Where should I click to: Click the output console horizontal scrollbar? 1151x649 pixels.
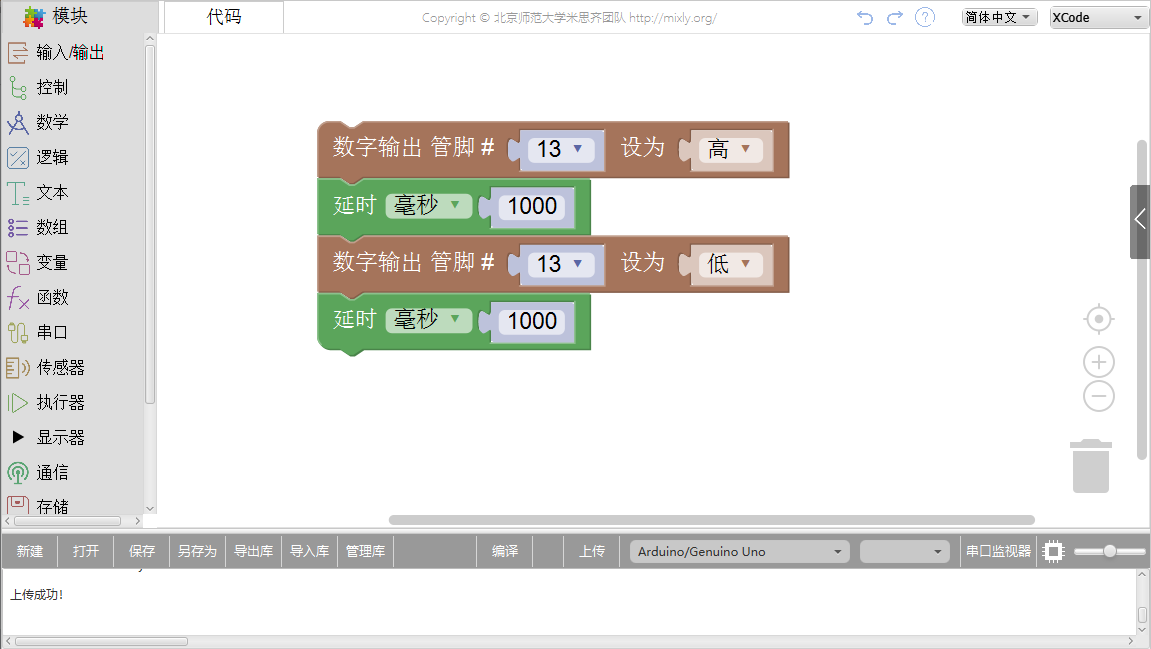[x=101, y=642]
